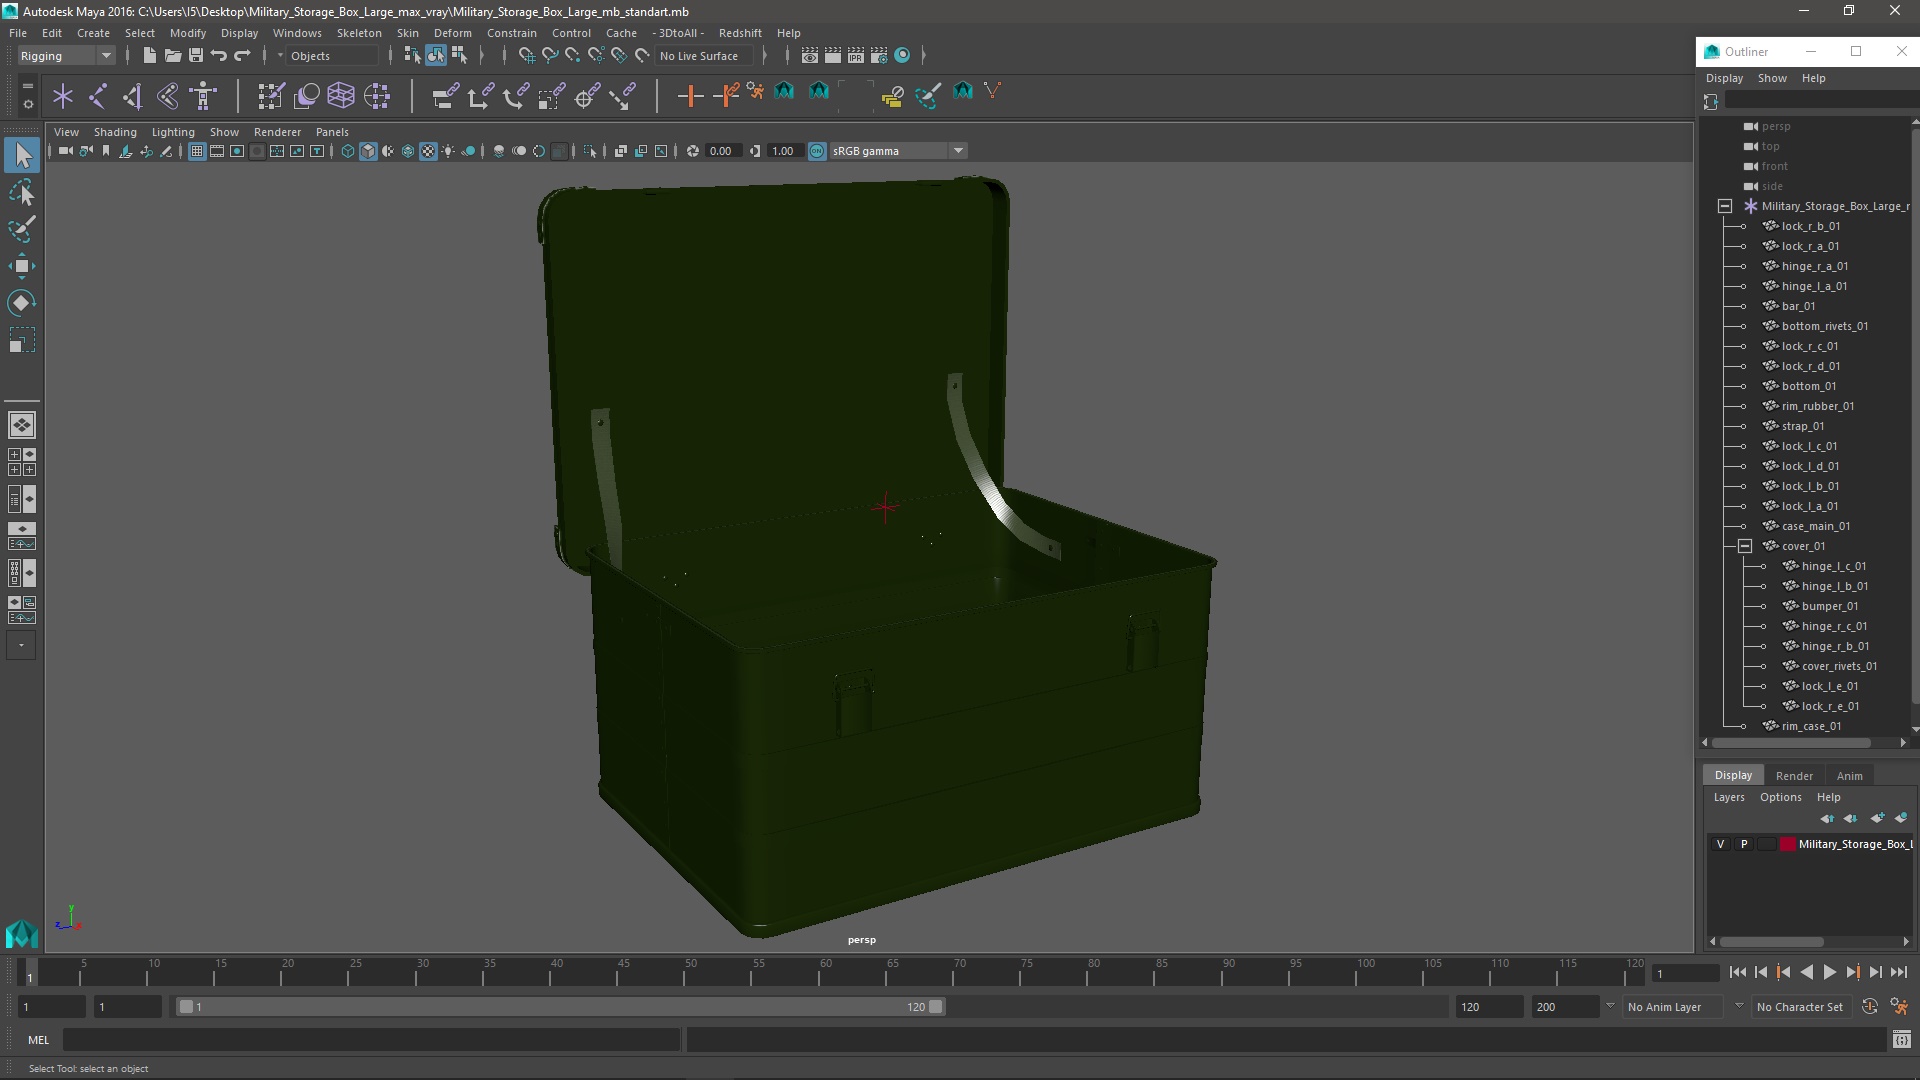This screenshot has height=1080, width=1920.
Task: Toggle layer playback P box
Action: click(1744, 844)
